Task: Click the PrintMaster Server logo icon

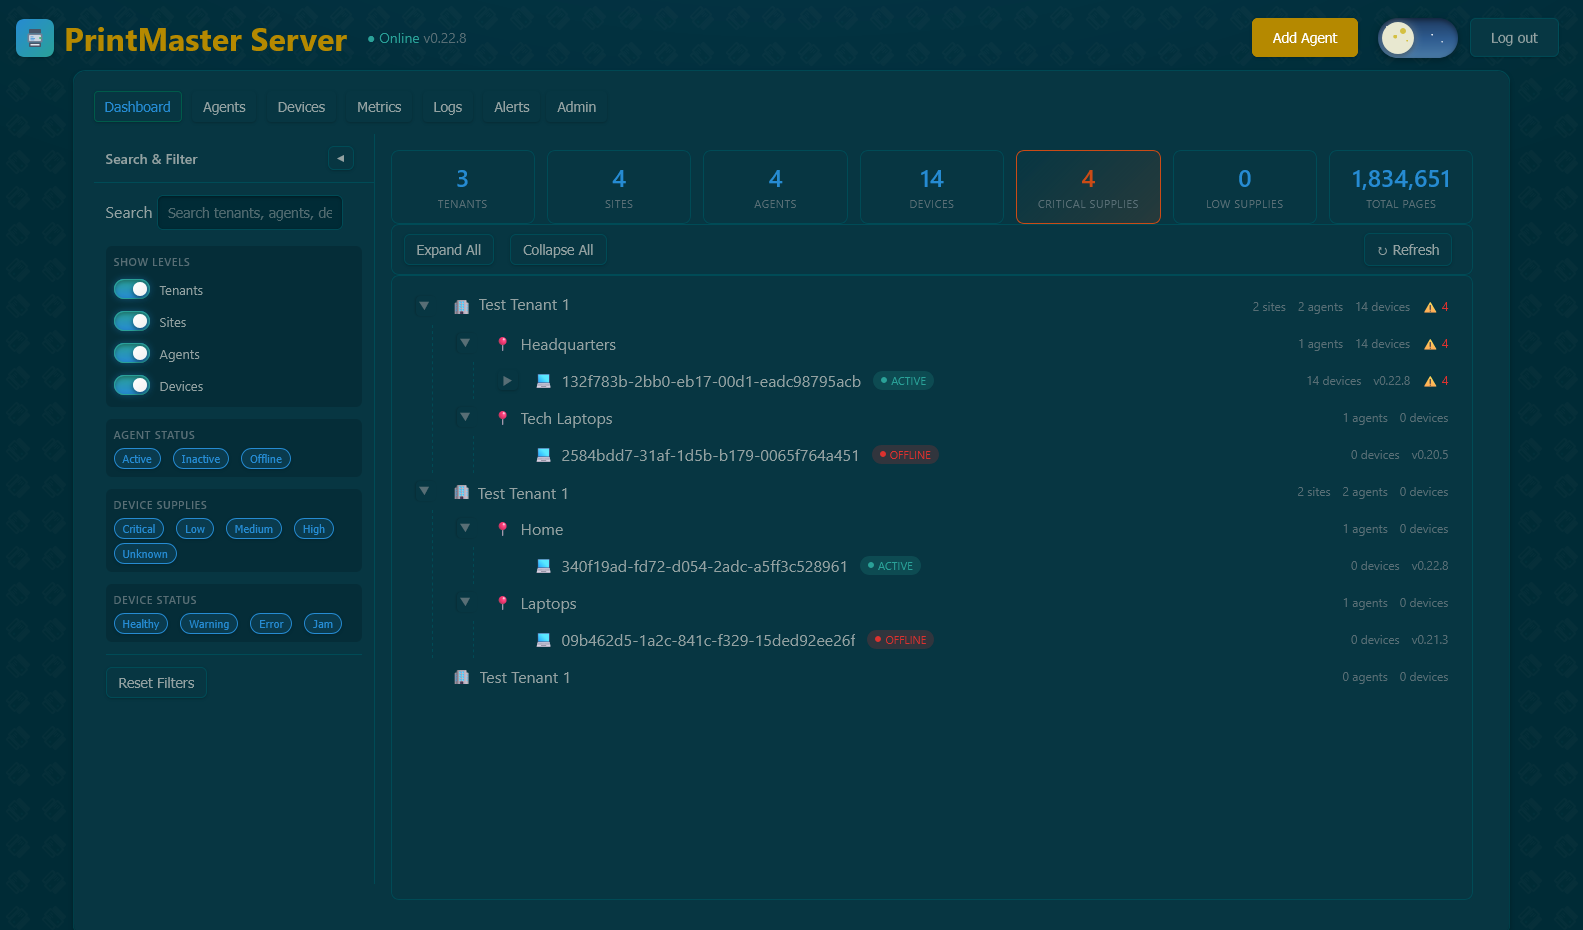Action: tap(35, 38)
